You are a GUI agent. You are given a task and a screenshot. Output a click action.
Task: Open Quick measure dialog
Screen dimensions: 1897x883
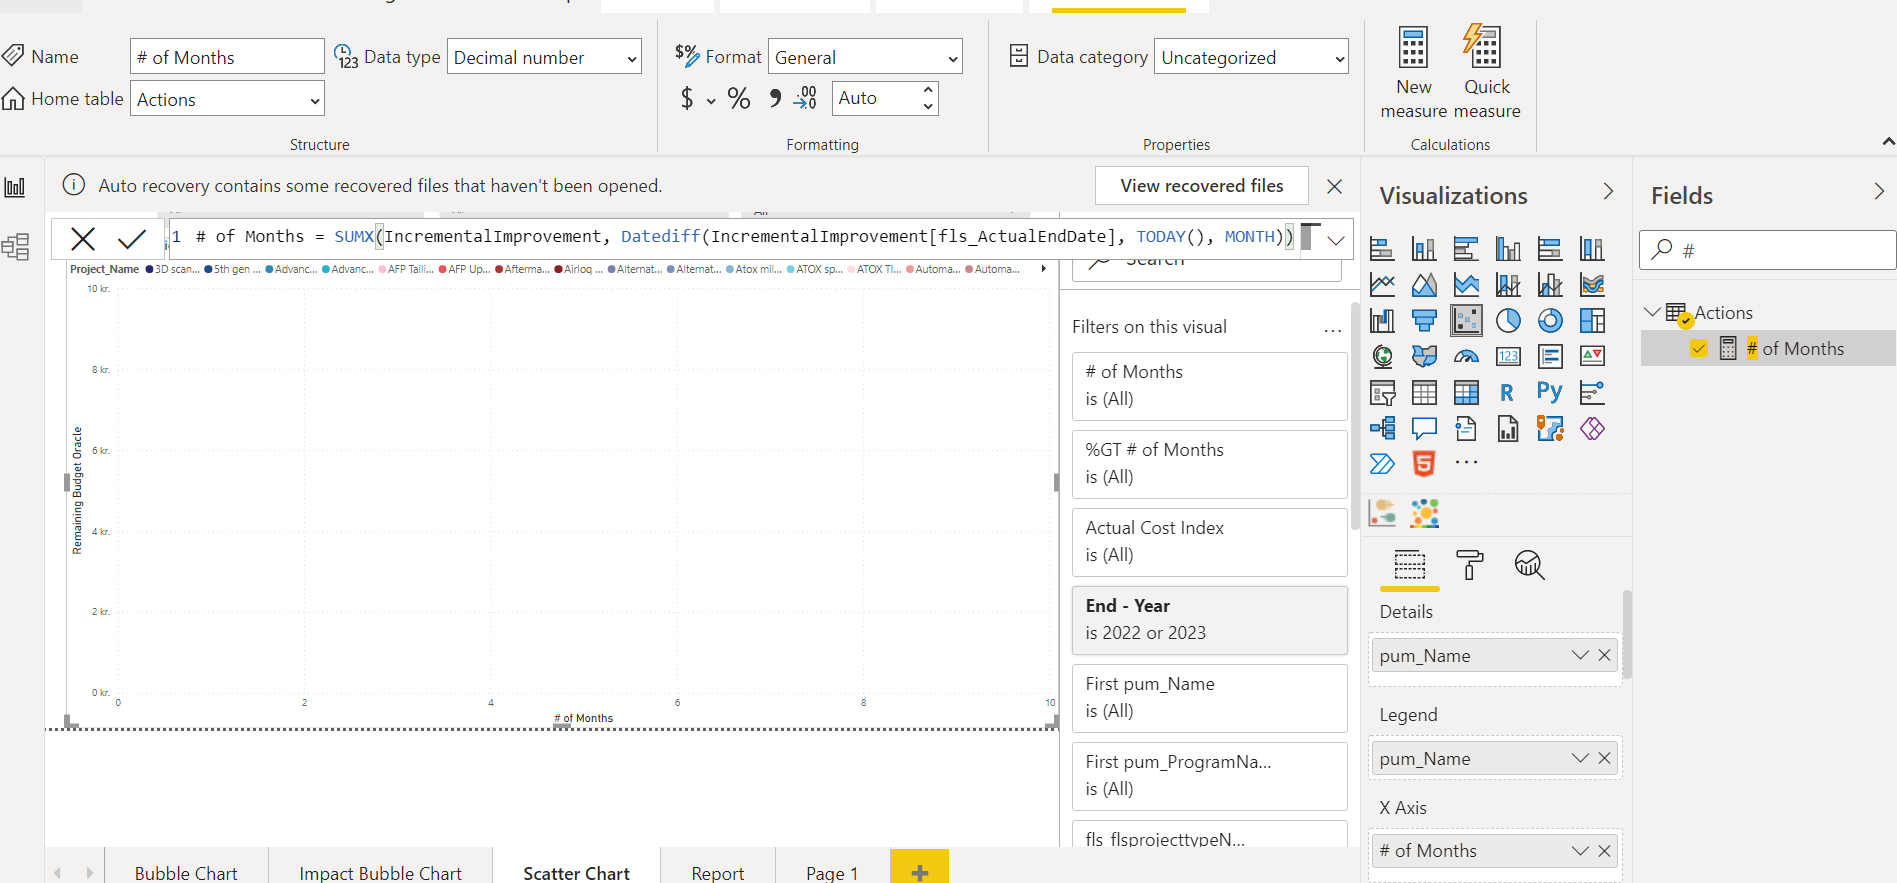tap(1487, 72)
